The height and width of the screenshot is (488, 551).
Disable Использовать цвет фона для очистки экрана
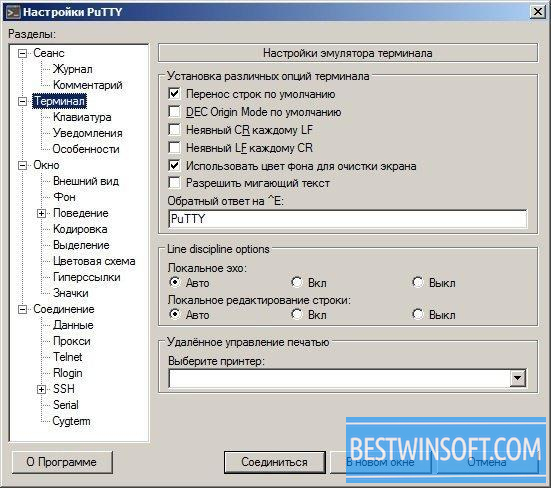pos(174,165)
